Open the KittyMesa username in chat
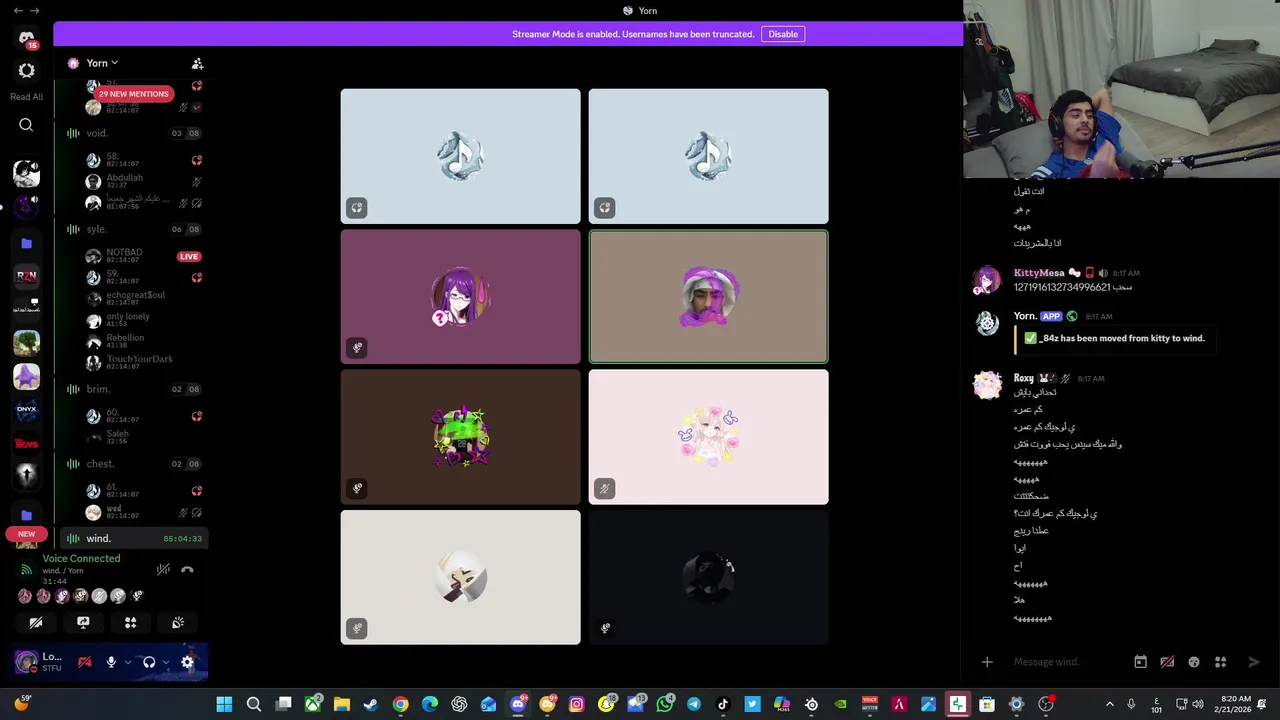This screenshot has height=720, width=1280. click(x=1039, y=273)
